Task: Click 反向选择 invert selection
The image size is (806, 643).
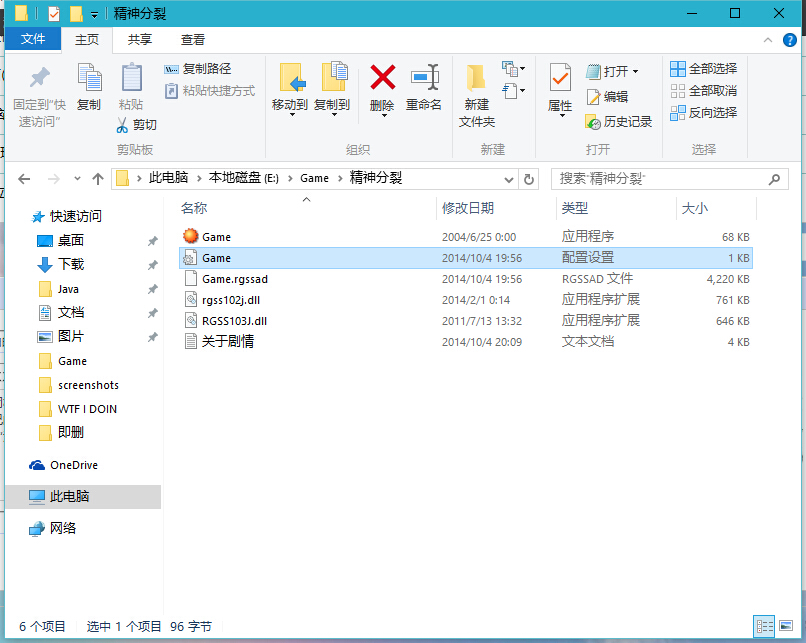Action: 704,113
